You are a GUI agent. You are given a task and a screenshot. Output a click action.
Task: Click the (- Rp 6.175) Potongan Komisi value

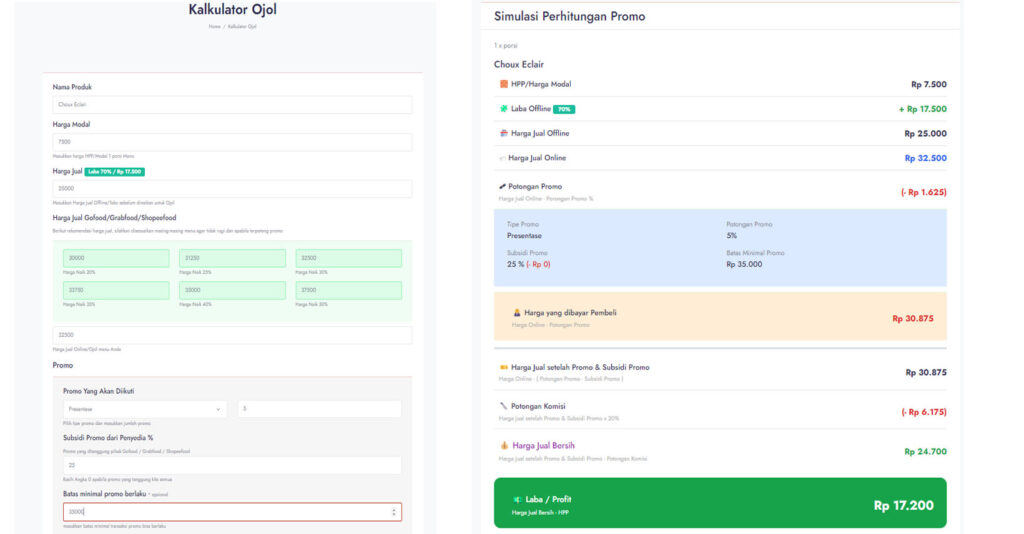[923, 412]
